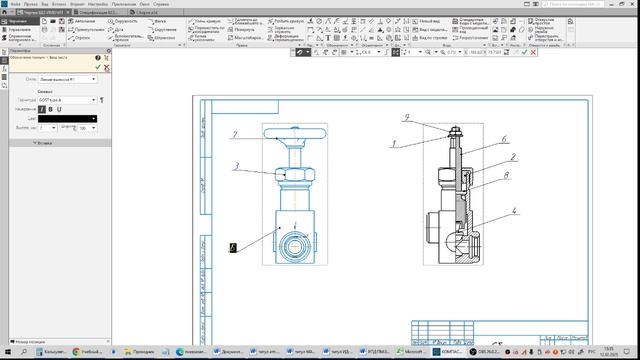Screen dimensions: 640x360
Task: Click the Наружная резьба tool
Action: pos(541,30)
